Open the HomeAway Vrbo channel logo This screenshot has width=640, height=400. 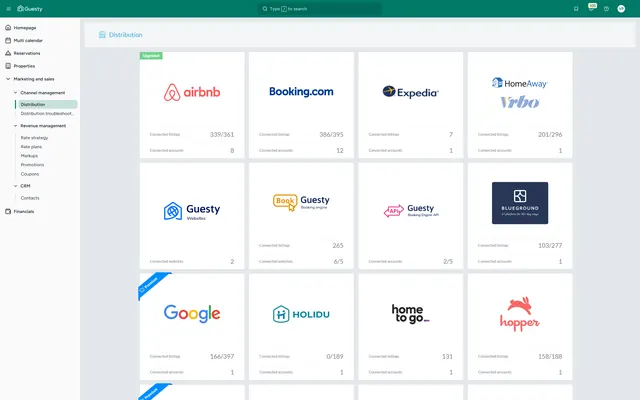pos(520,93)
